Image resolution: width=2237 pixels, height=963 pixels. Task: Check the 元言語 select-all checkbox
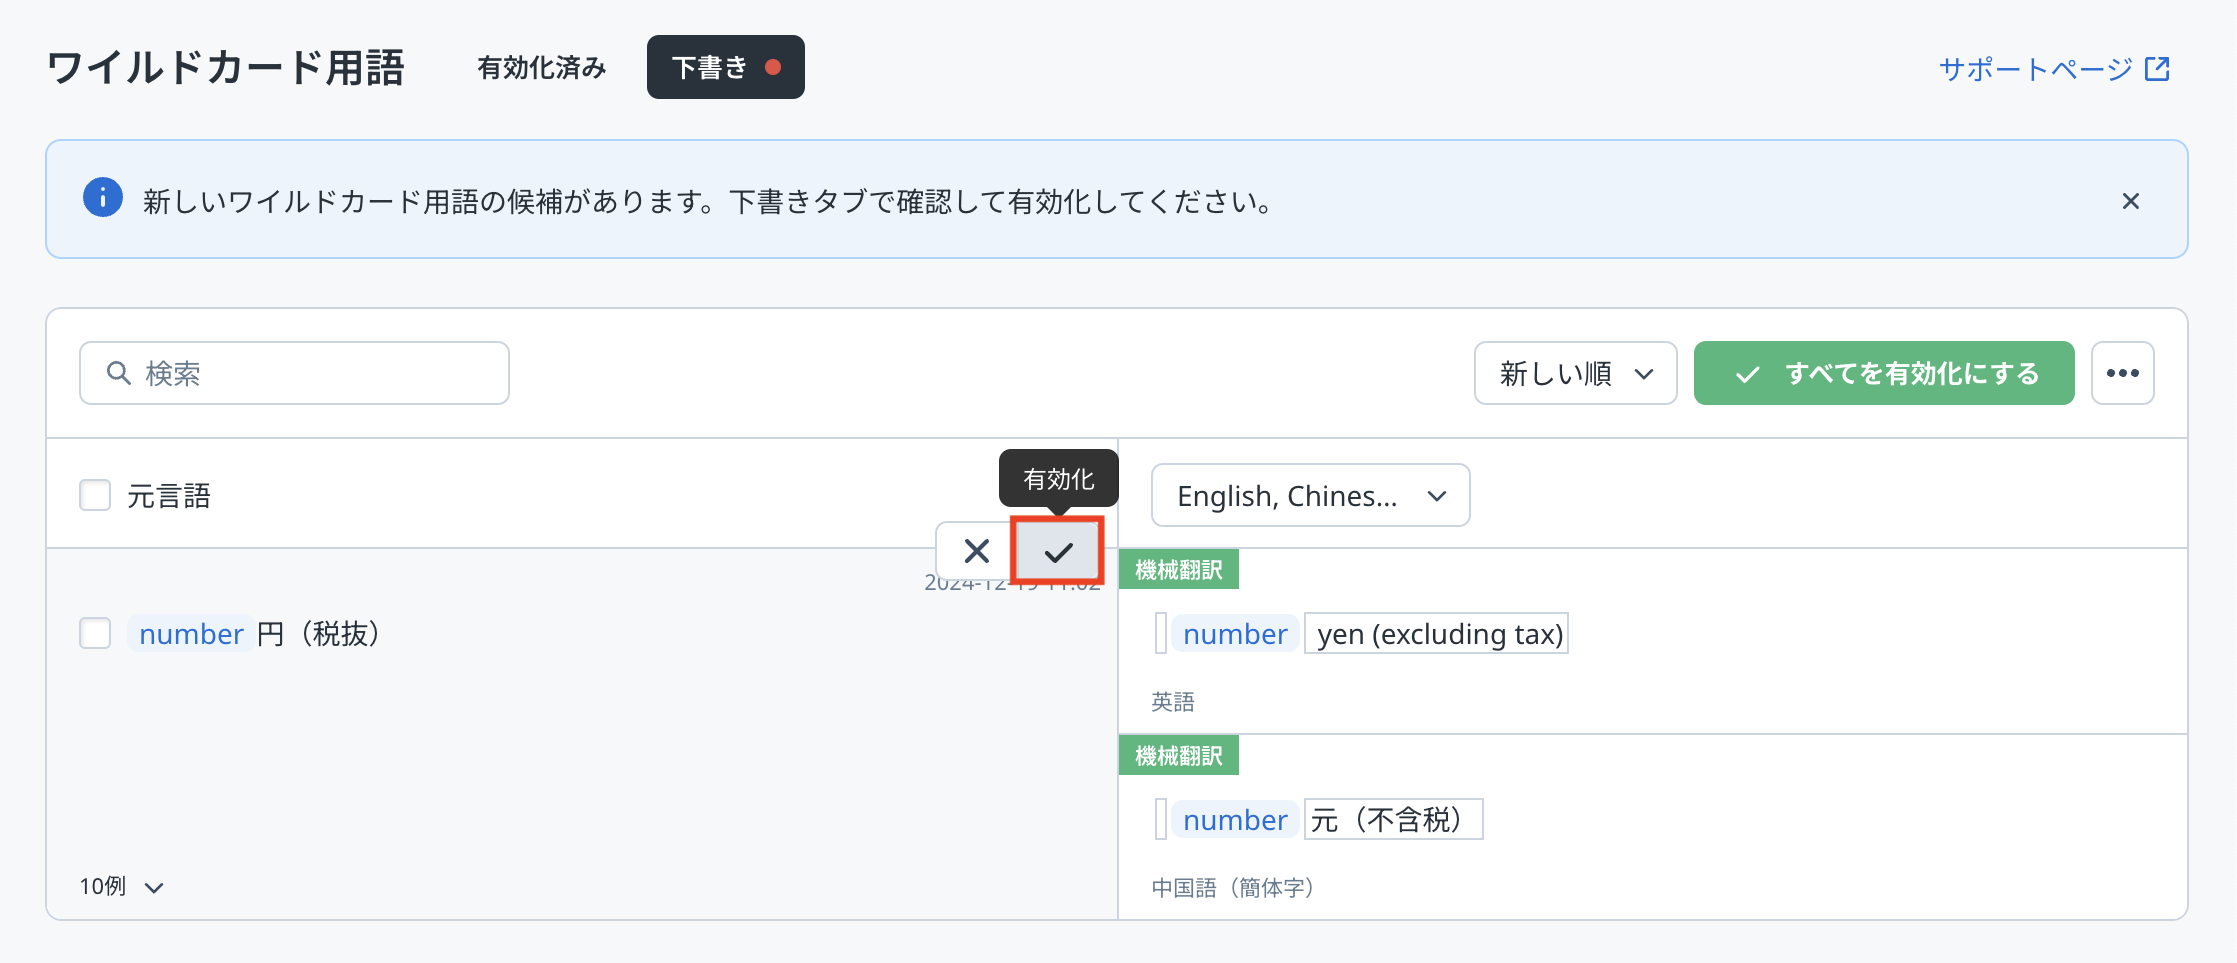95,495
